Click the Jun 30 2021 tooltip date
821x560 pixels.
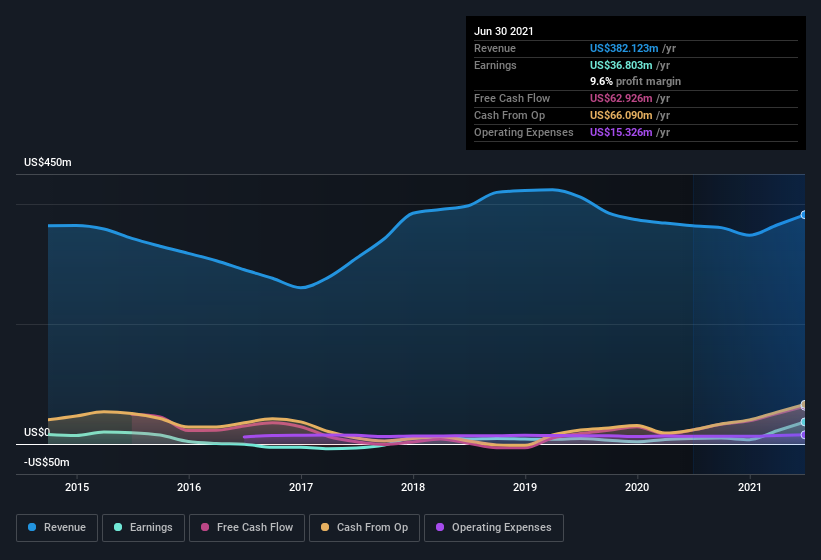pos(504,31)
